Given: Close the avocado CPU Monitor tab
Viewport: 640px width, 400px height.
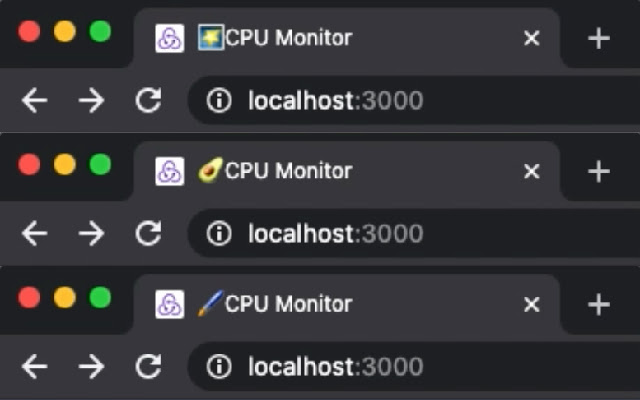Looking at the screenshot, I should point(532,171).
